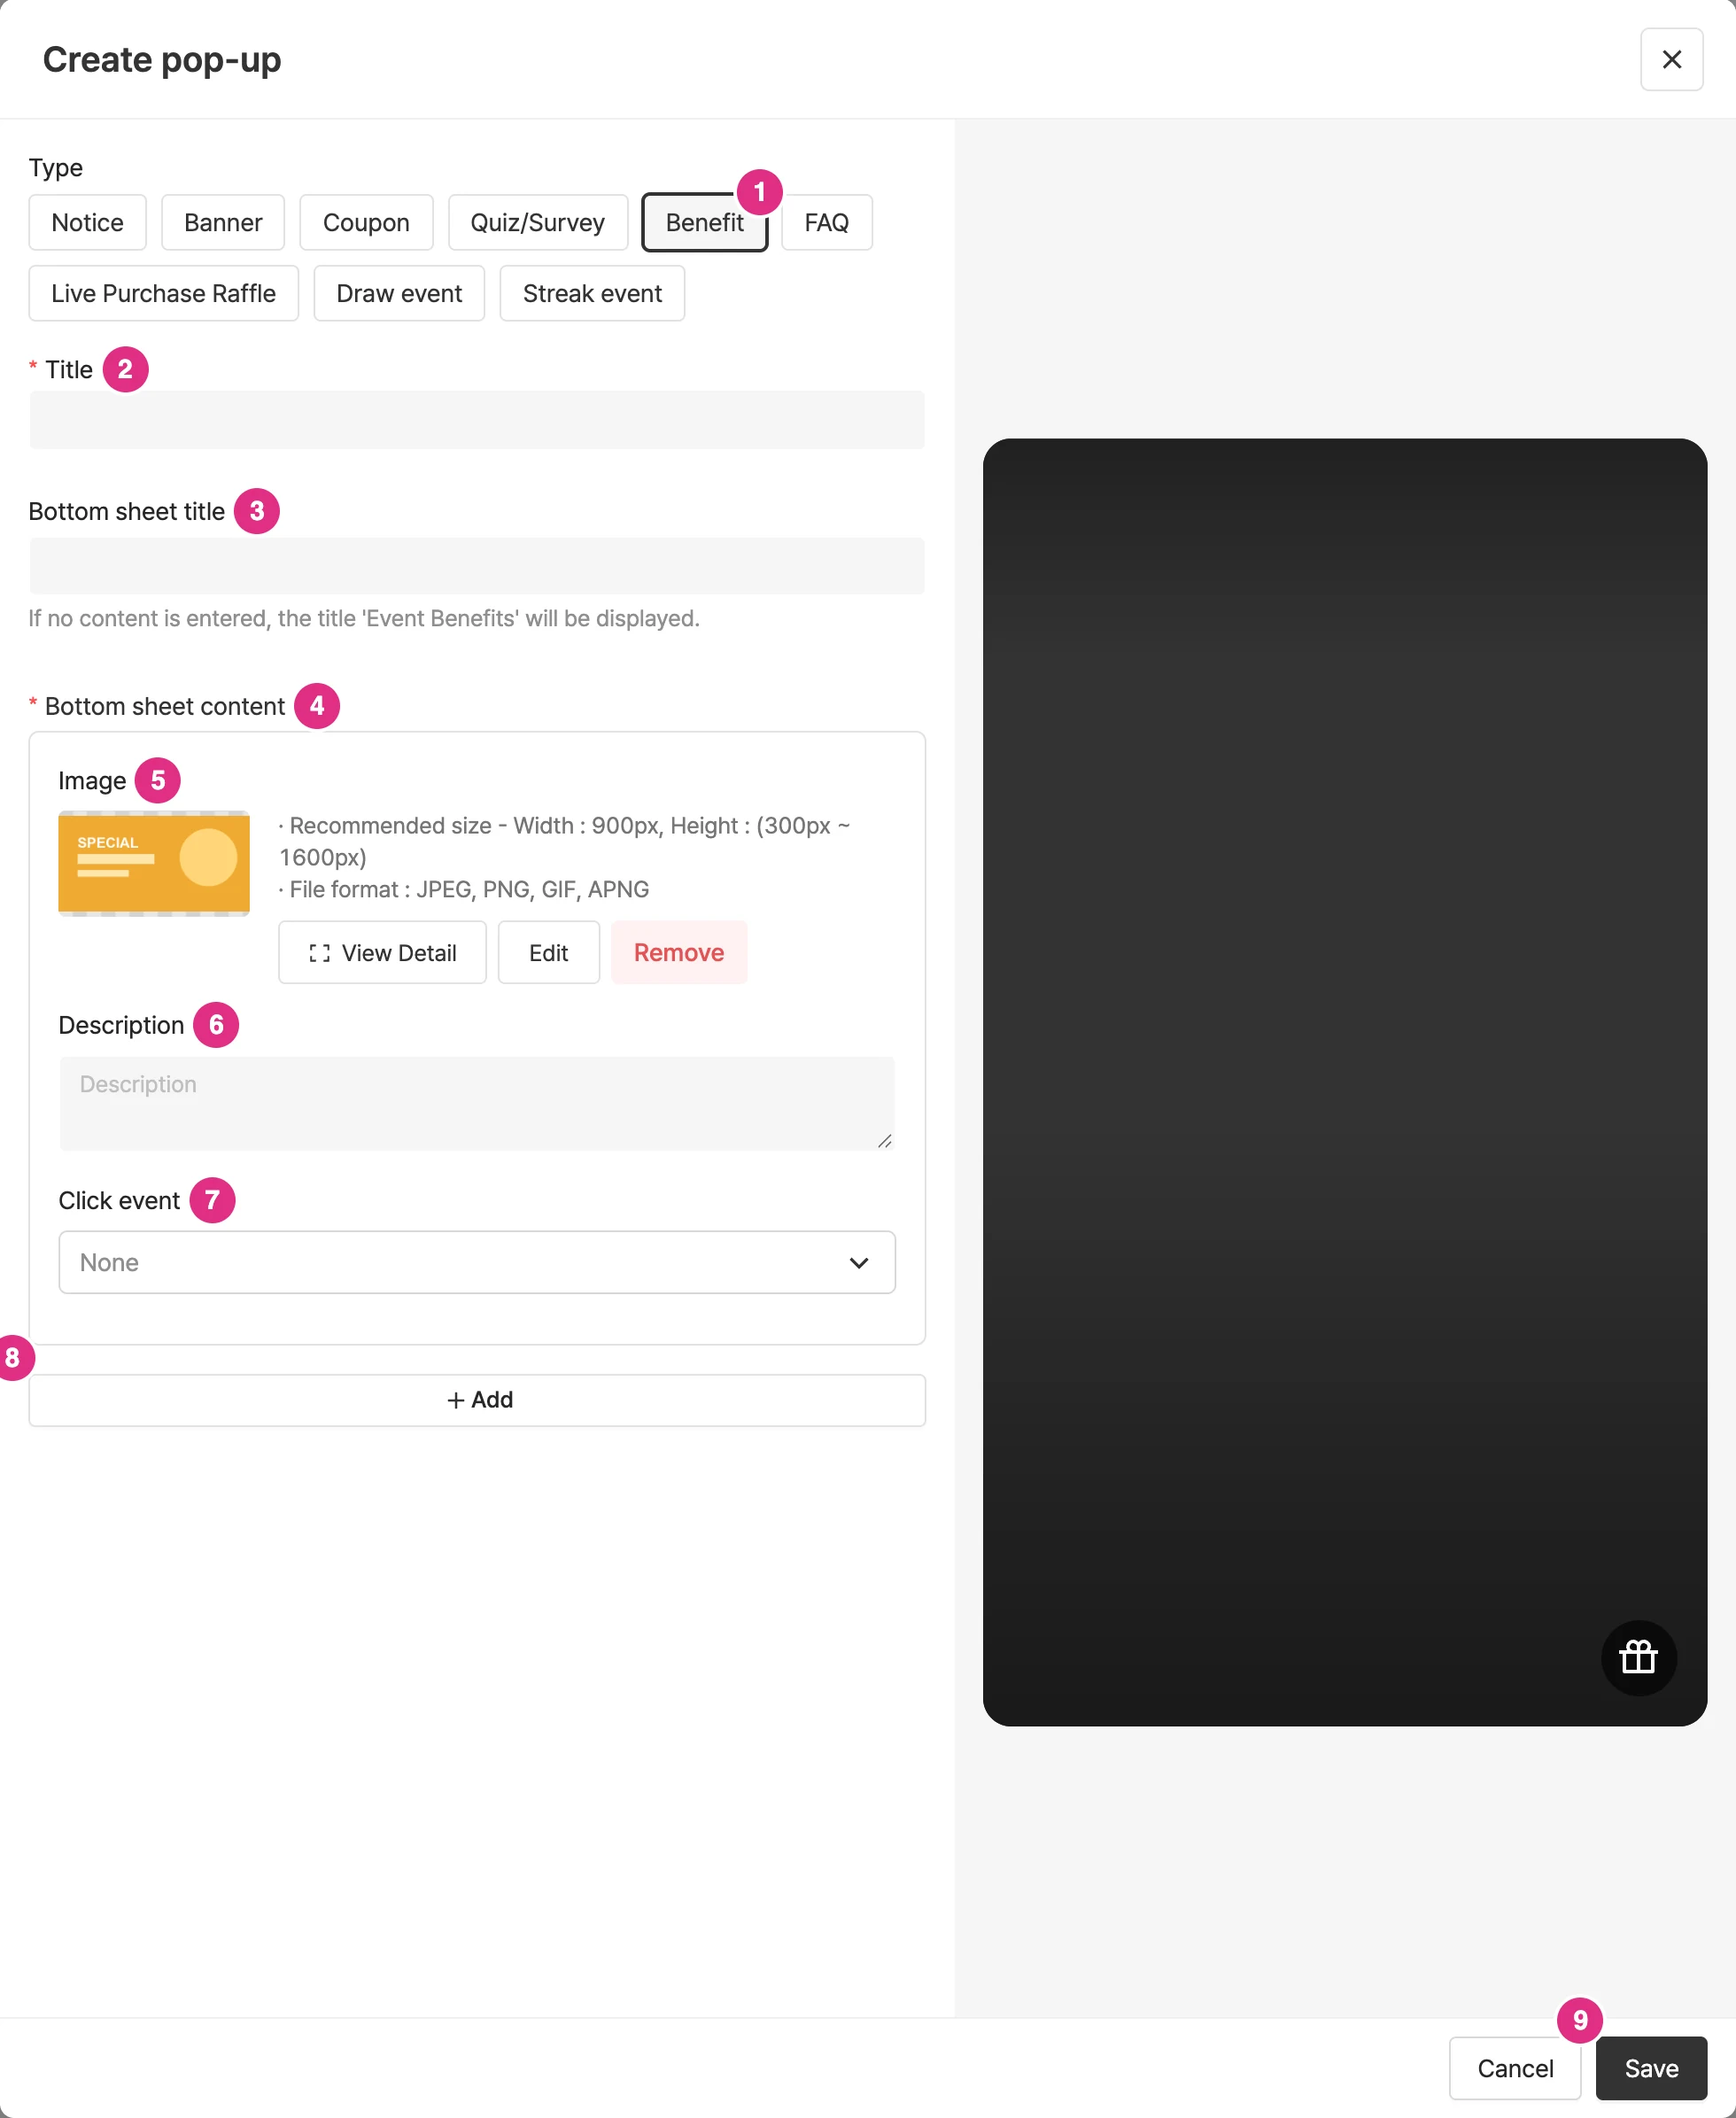Select the Draw event type
The width and height of the screenshot is (1736, 2118).
click(x=399, y=293)
